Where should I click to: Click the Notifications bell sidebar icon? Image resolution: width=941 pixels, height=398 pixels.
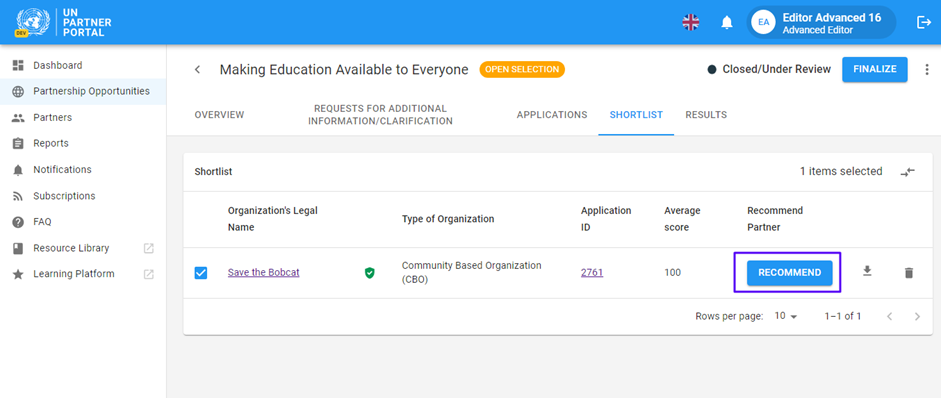point(18,170)
